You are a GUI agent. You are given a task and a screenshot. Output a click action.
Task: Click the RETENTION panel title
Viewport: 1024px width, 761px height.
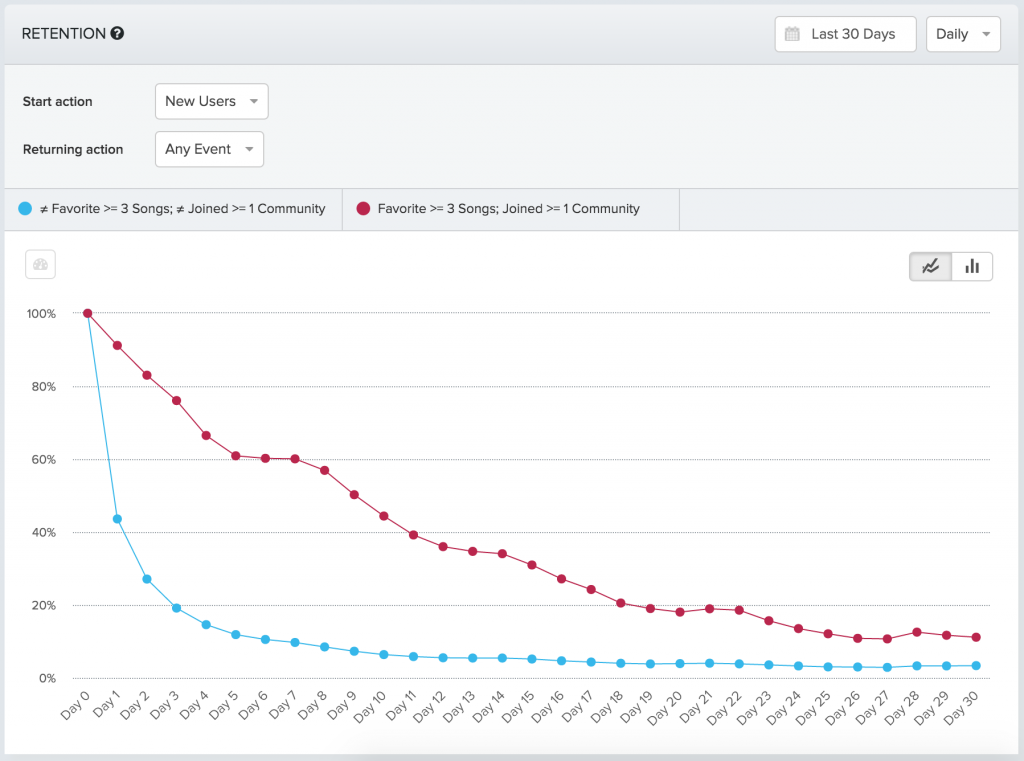[x=63, y=33]
